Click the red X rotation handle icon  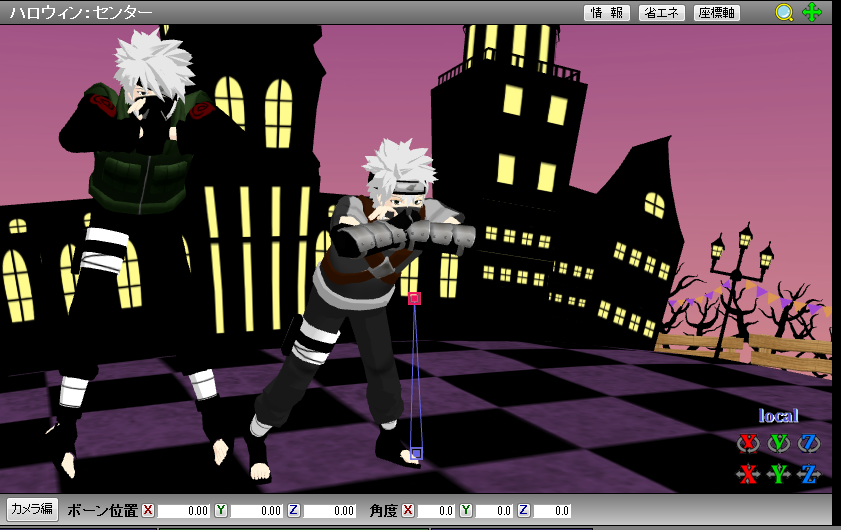pos(748,443)
